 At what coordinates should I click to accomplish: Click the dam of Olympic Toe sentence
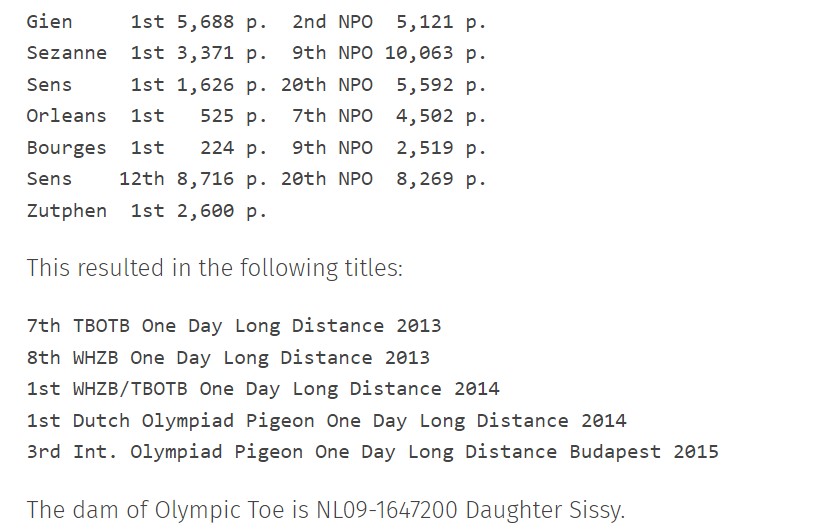pos(326,510)
